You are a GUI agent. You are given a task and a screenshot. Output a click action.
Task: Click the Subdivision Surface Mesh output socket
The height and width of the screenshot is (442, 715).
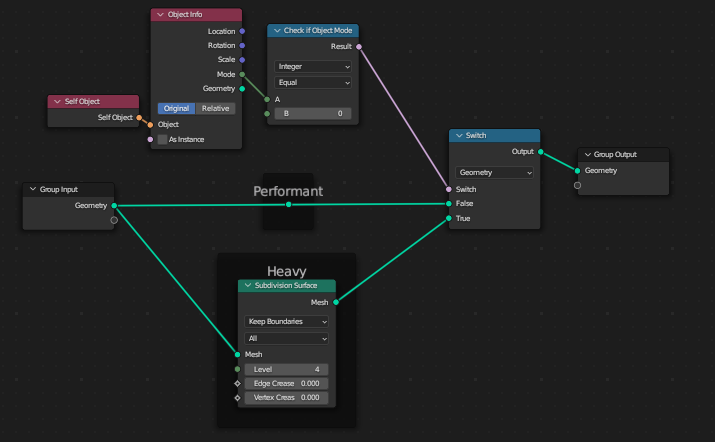(336, 301)
